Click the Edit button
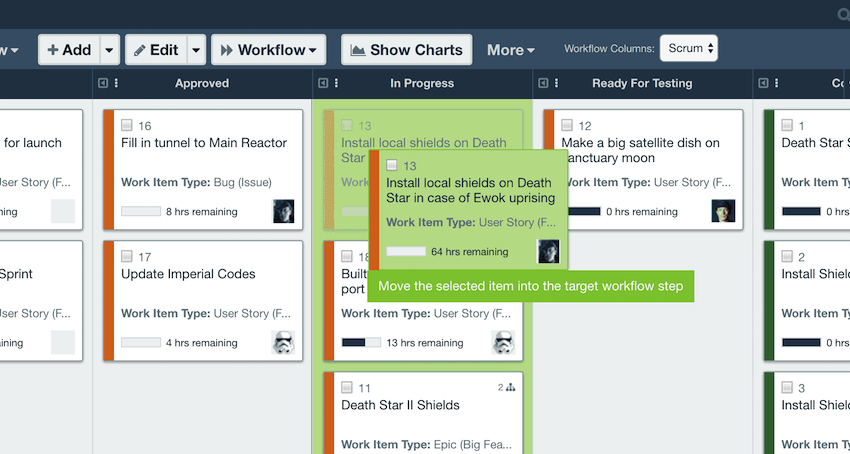This screenshot has width=850, height=454. (x=156, y=50)
